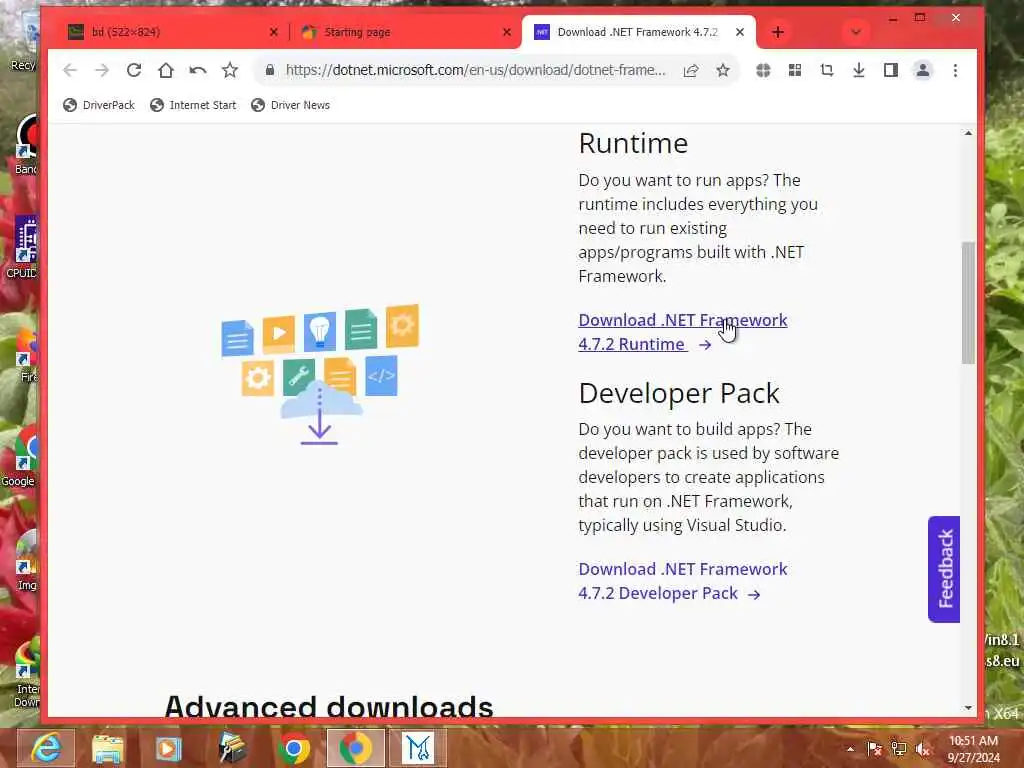This screenshot has height=768, width=1024.
Task: Open the media player taskbar icon
Action: pyautogui.click(x=168, y=748)
